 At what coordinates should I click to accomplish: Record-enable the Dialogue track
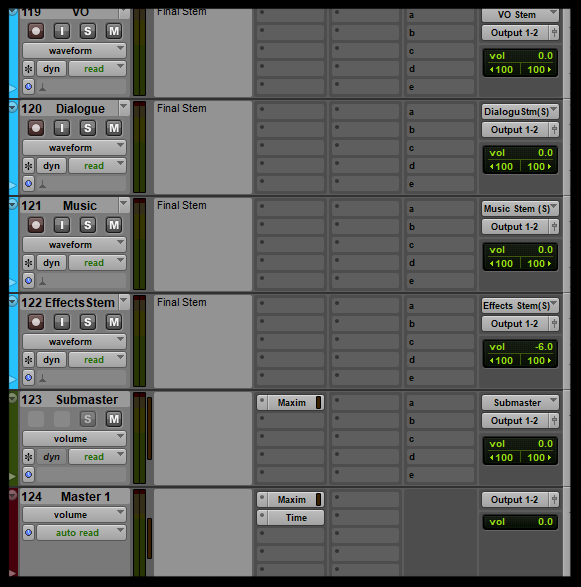tap(36, 128)
